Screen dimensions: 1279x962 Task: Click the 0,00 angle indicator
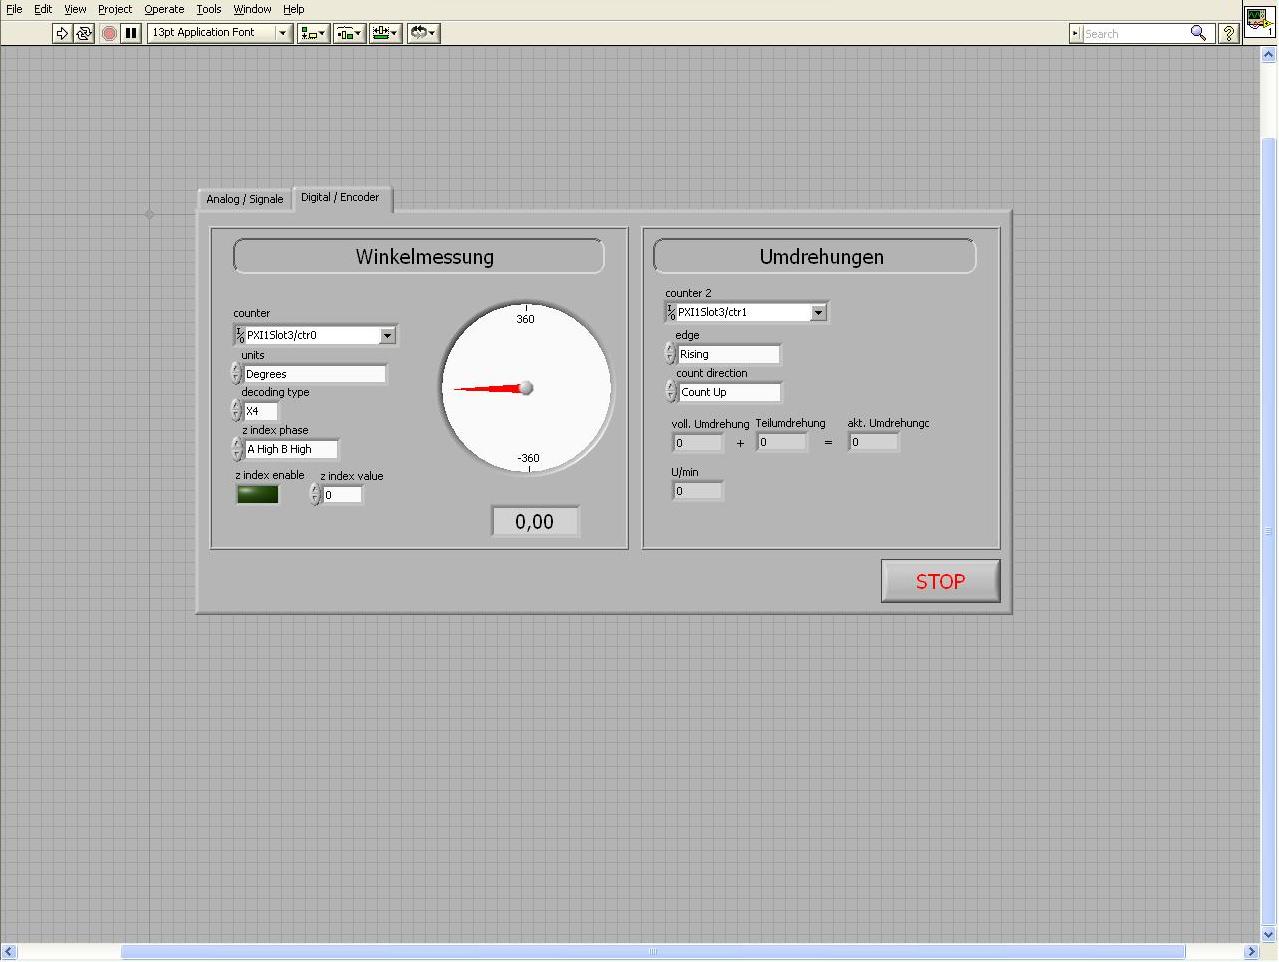535,521
